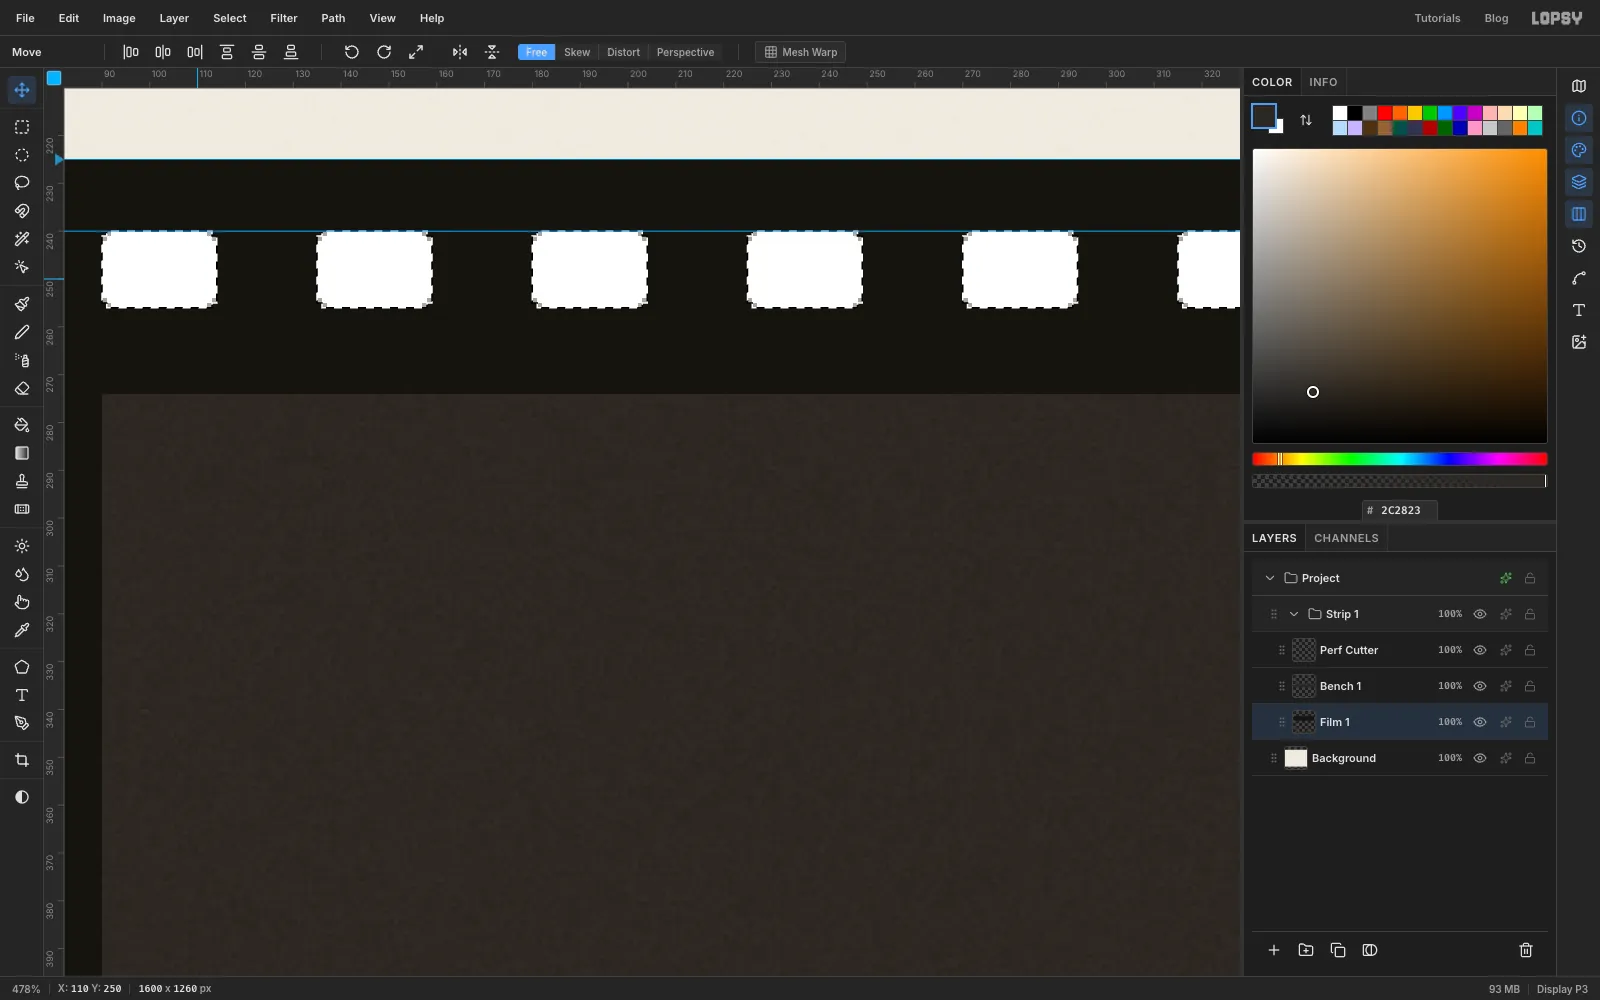This screenshot has width=1600, height=1000.
Task: Open the Tutorials link
Action: pos(1437,18)
